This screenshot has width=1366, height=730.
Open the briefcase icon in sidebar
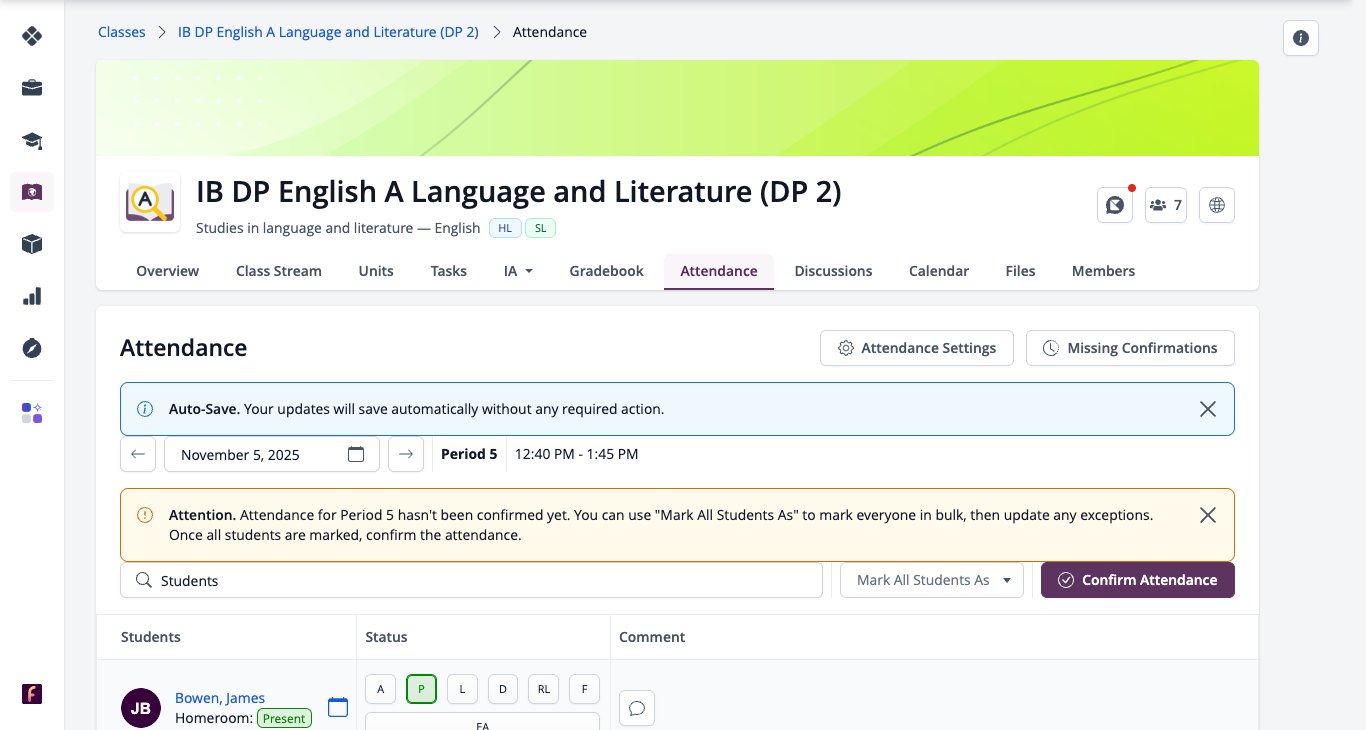pos(32,88)
